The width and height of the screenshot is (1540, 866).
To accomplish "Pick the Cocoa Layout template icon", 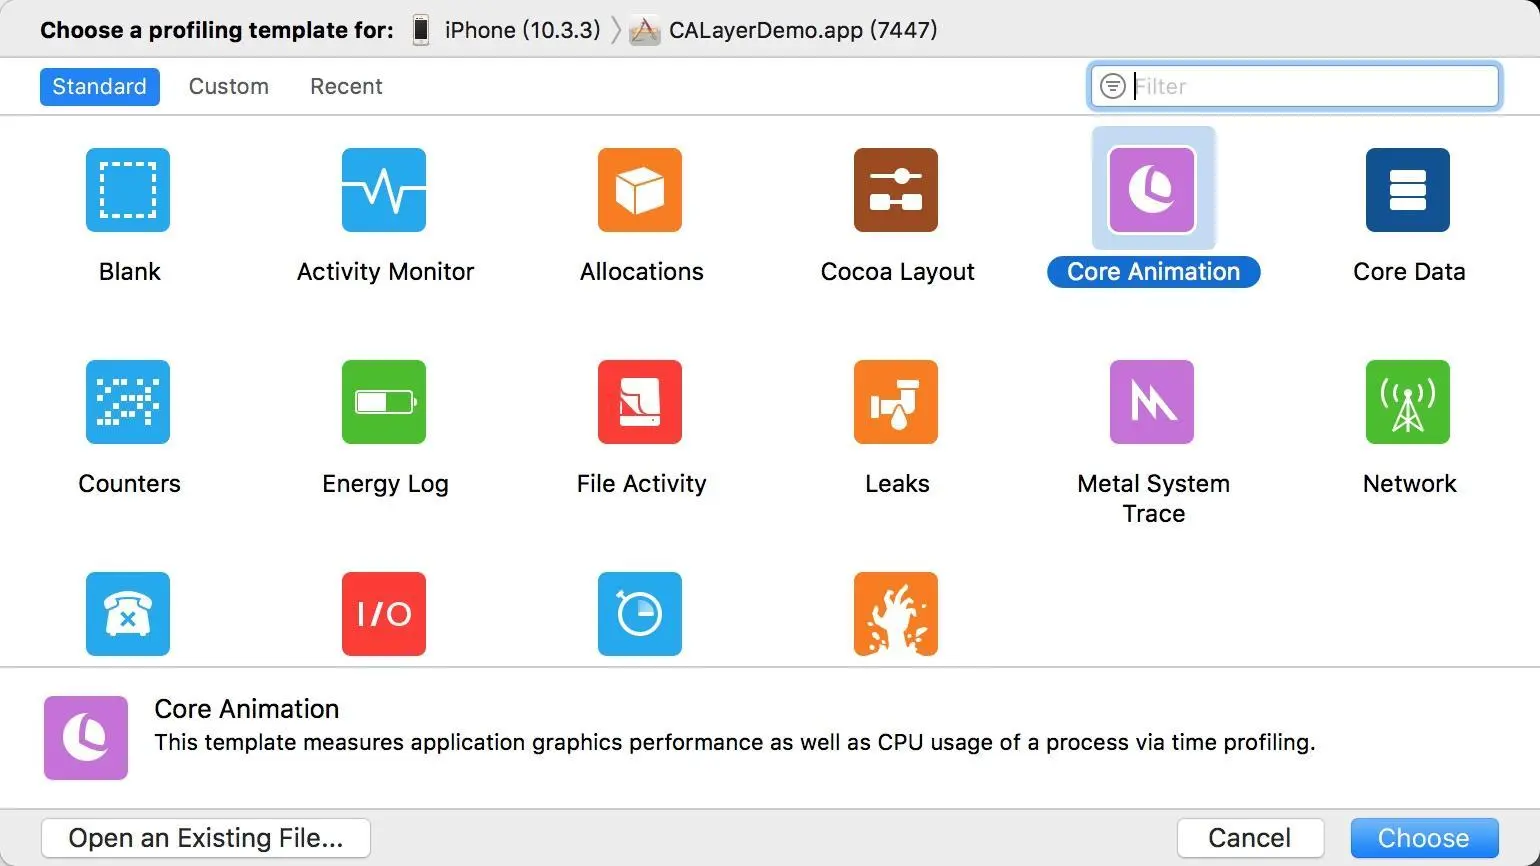I will [896, 190].
